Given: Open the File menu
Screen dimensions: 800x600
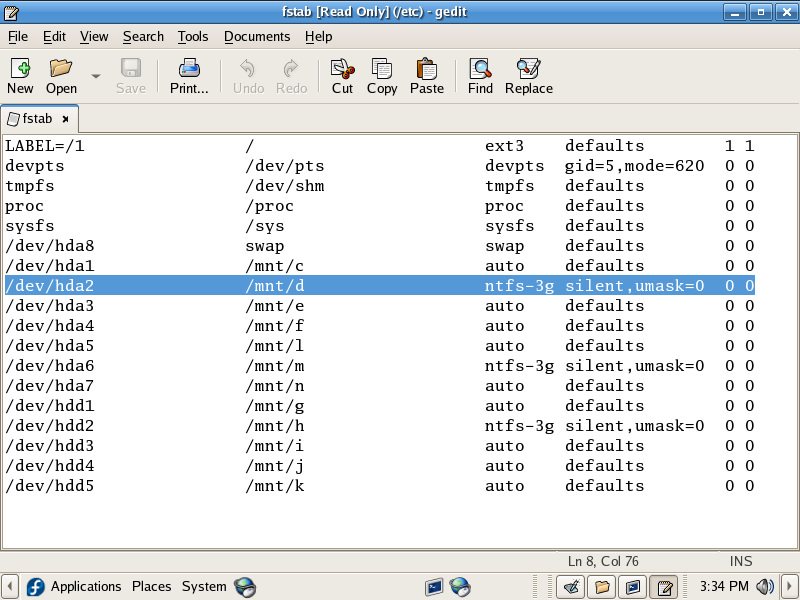Looking at the screenshot, I should click(18, 36).
